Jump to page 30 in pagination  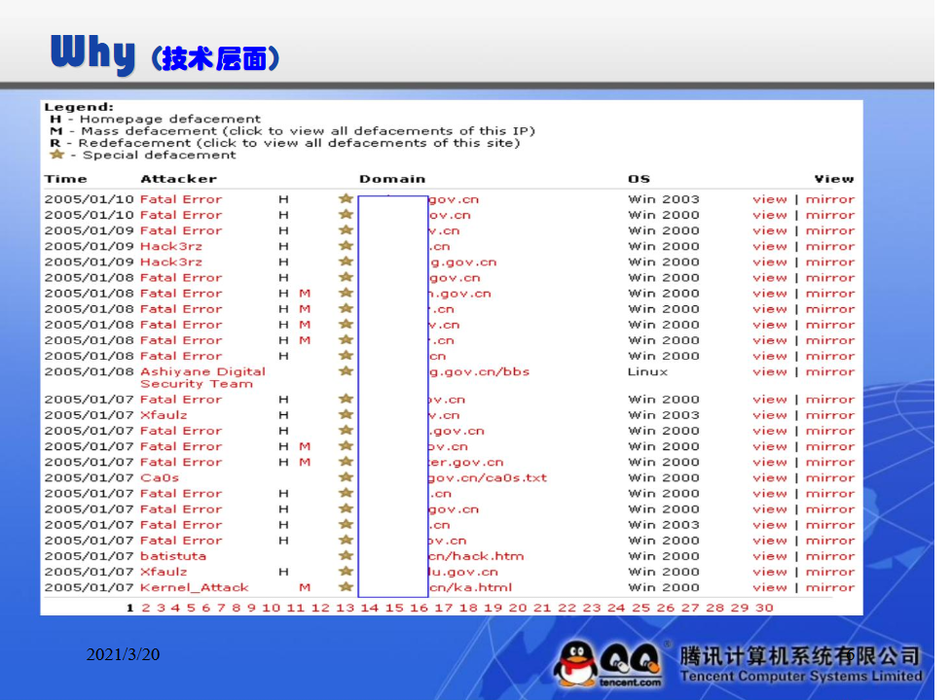point(764,608)
